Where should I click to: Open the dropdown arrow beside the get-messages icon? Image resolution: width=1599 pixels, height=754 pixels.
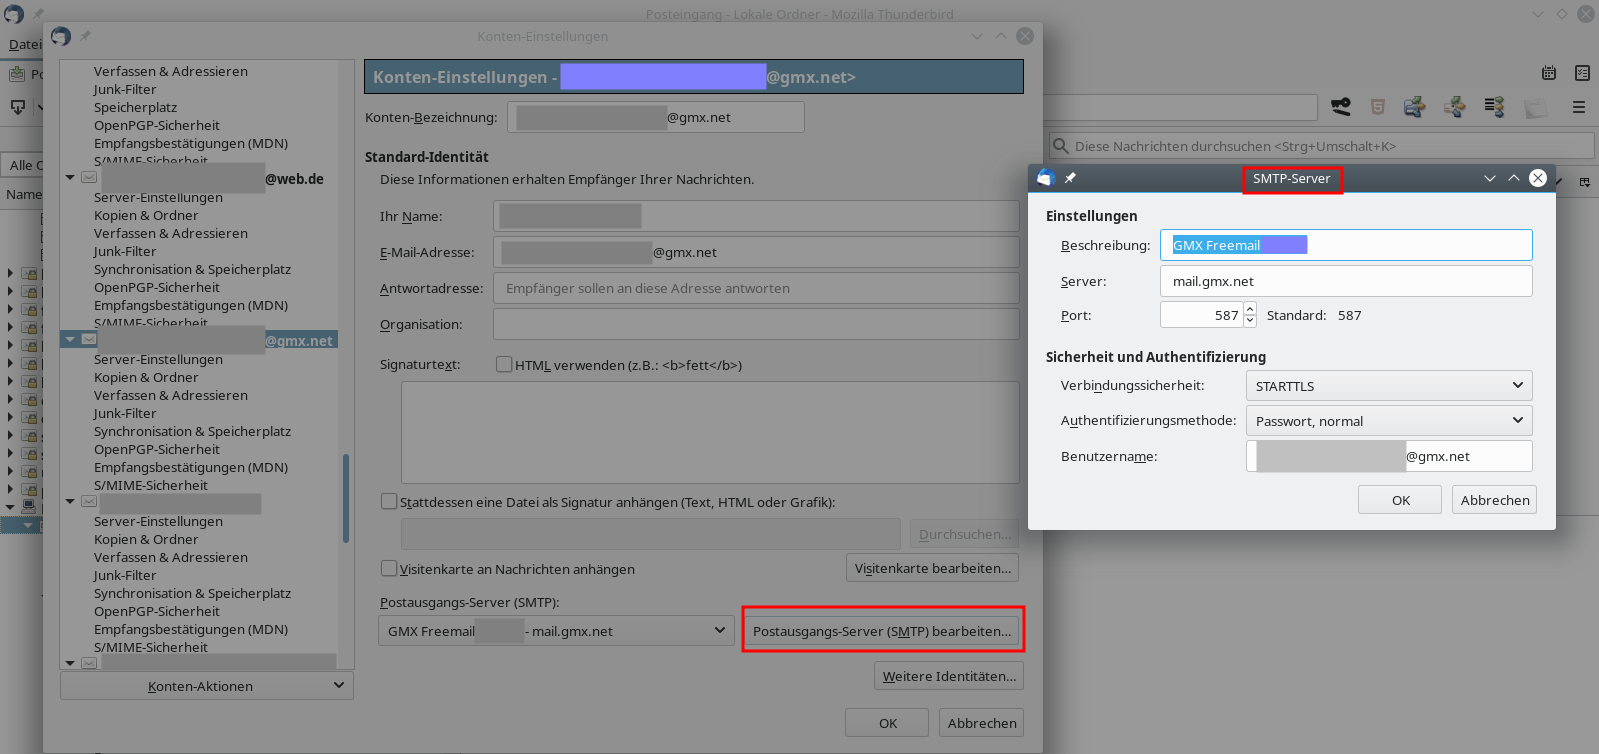tap(41, 107)
